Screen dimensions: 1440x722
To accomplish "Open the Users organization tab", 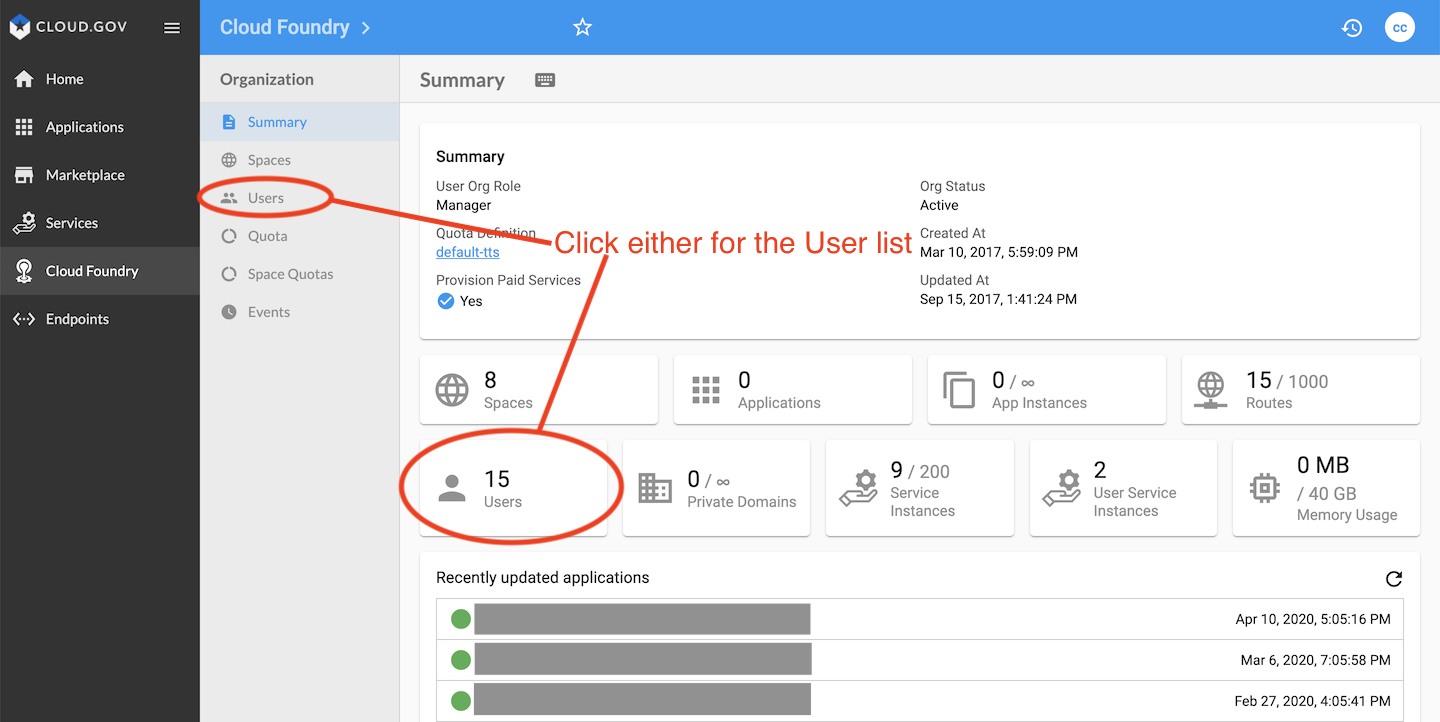I will (x=300, y=198).
